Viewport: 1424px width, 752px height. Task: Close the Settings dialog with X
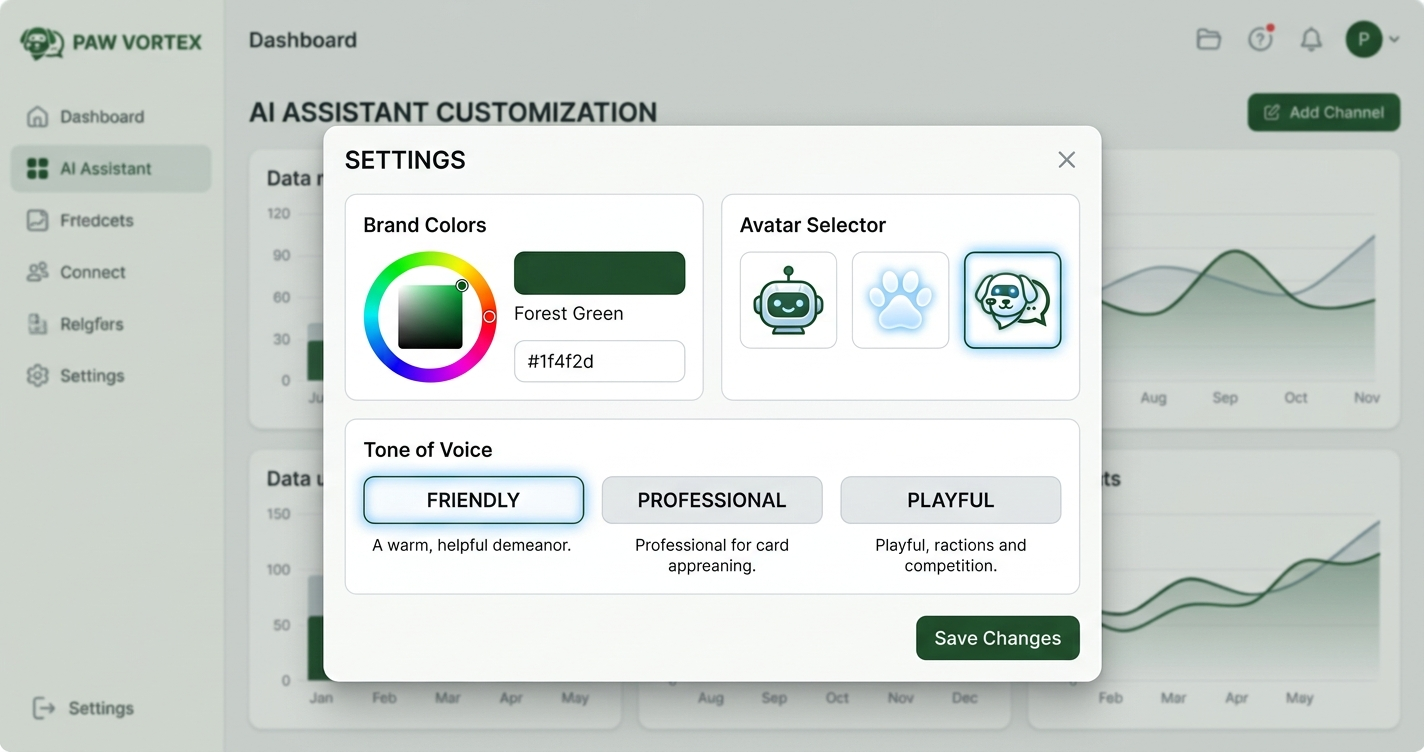tap(1067, 160)
